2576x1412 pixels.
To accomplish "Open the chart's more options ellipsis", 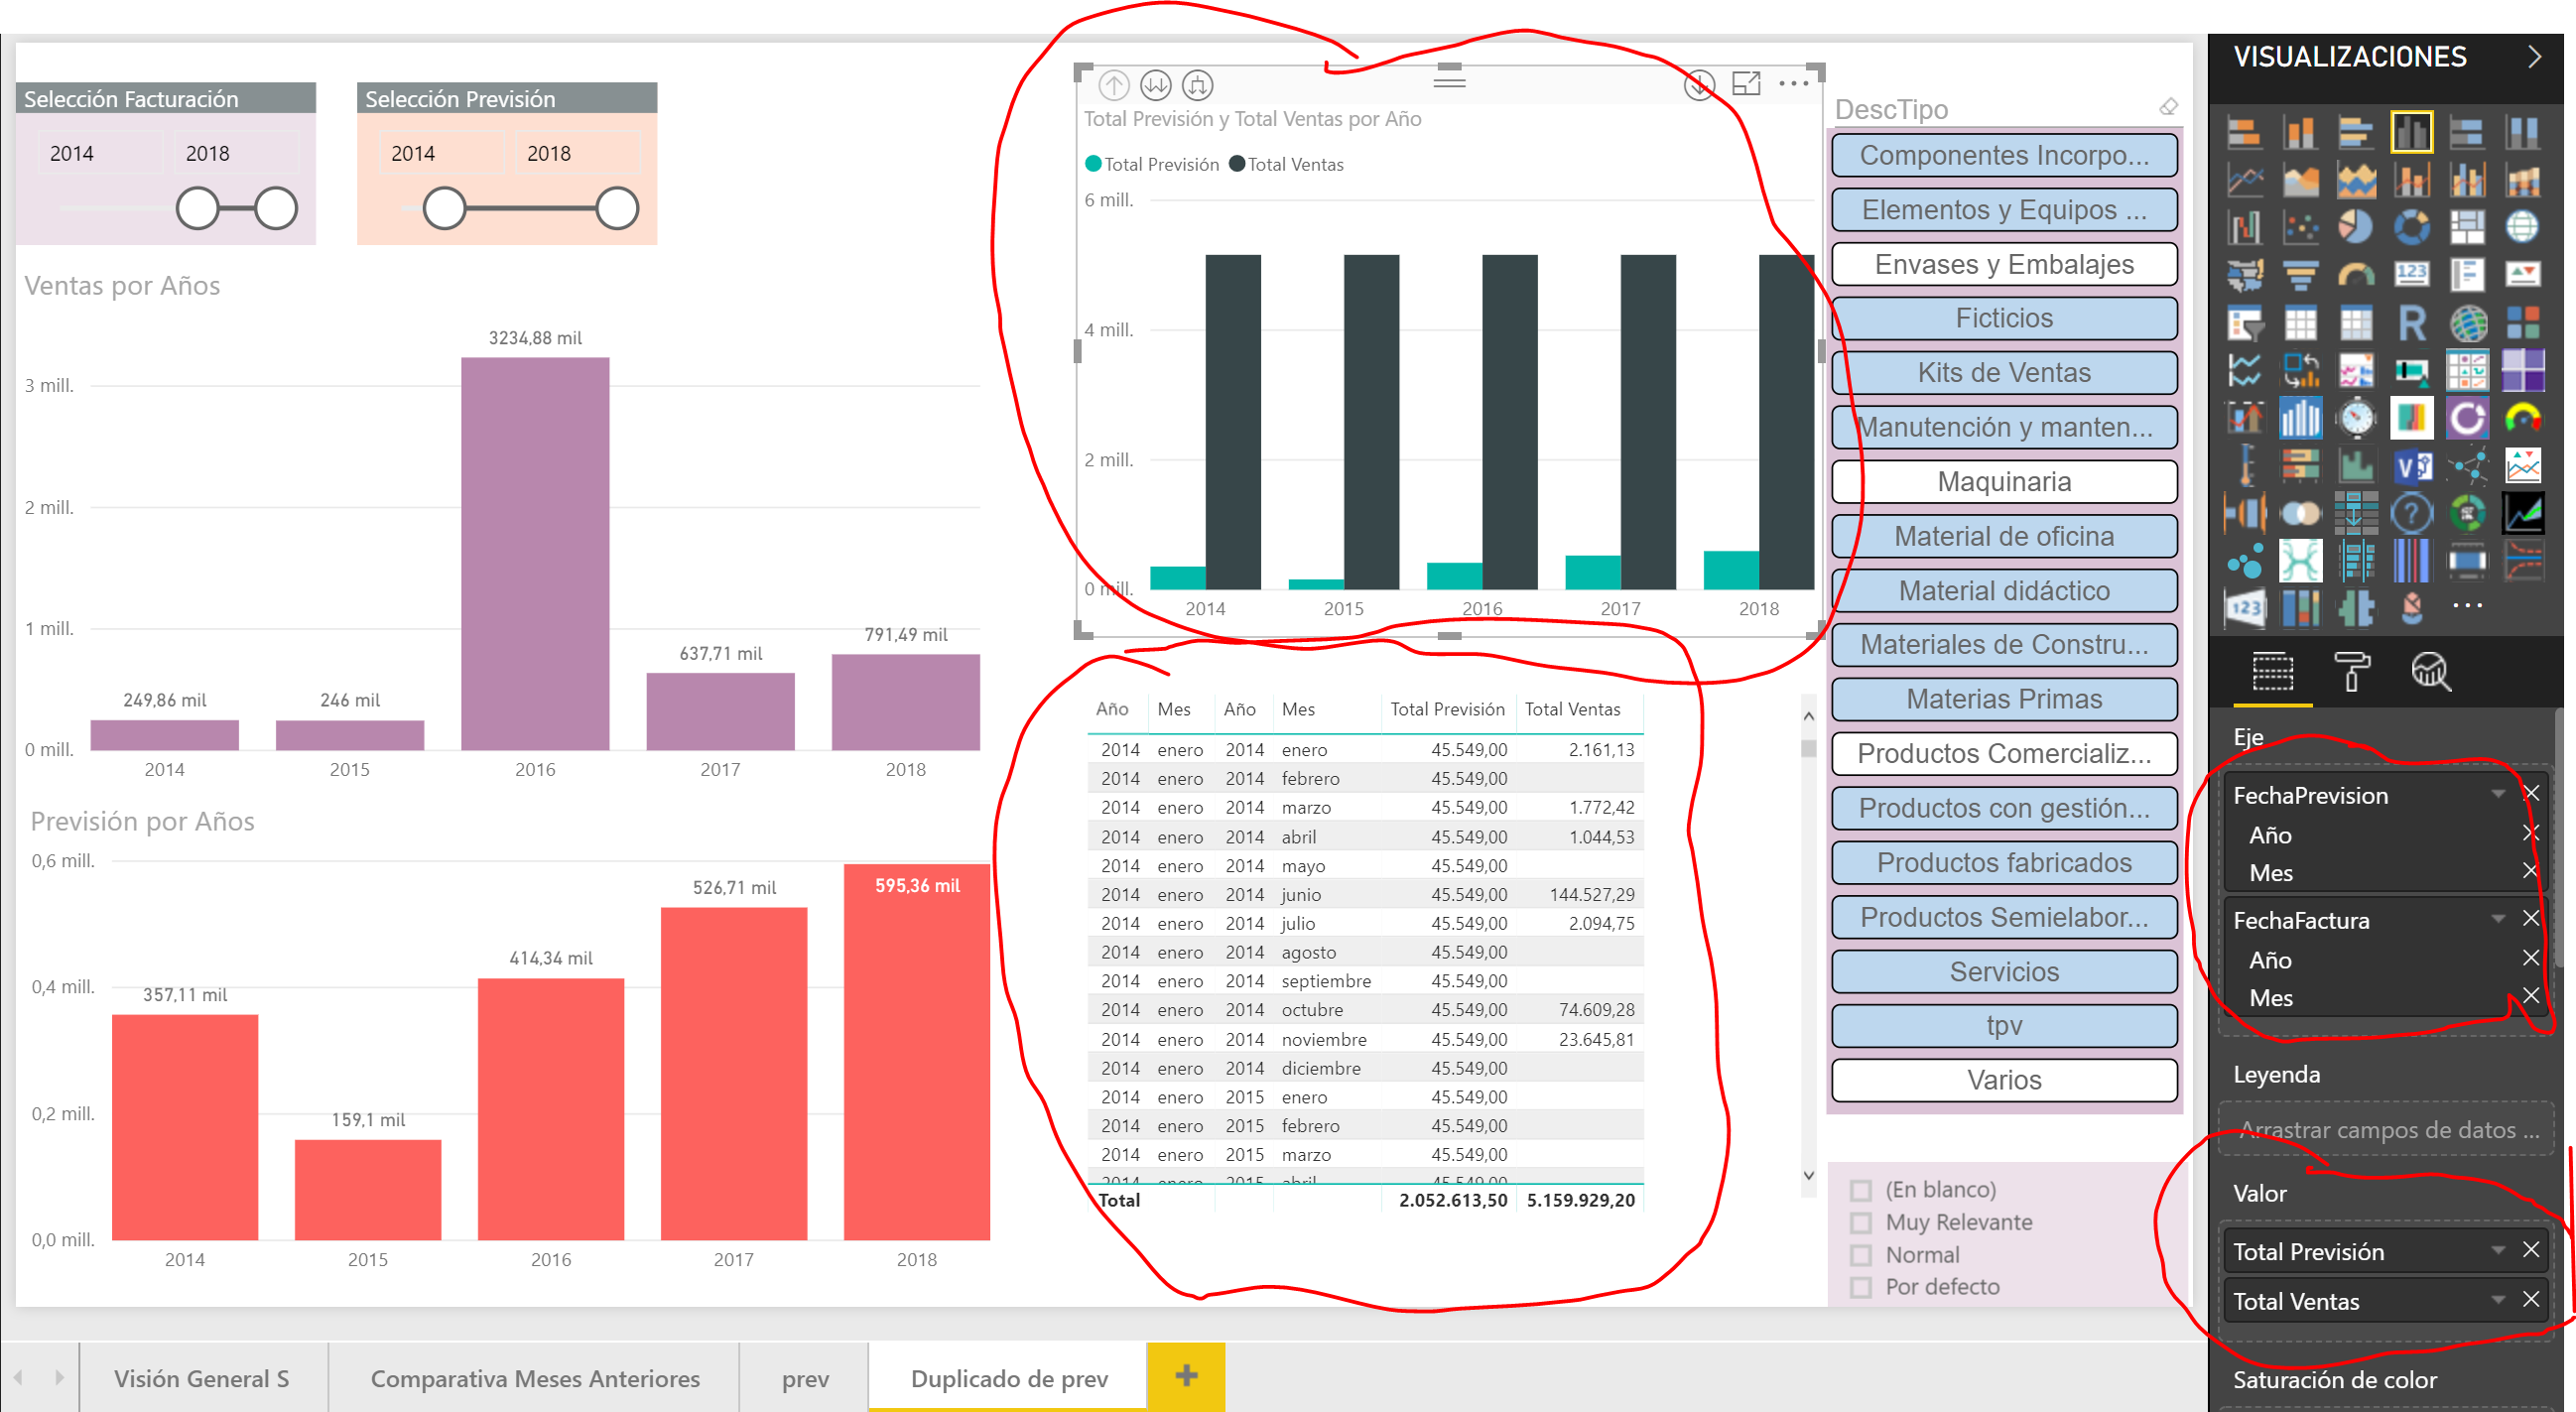I will click(1793, 84).
